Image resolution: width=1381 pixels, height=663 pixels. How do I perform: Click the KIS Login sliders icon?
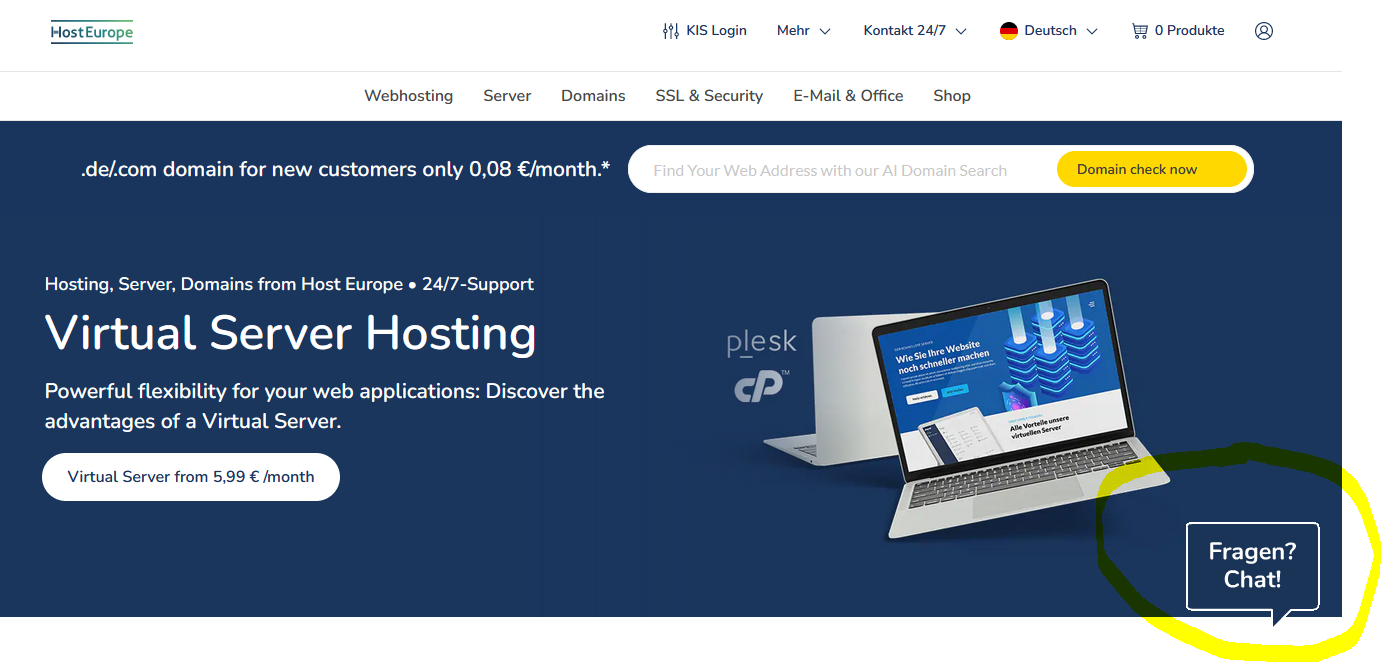pyautogui.click(x=670, y=31)
